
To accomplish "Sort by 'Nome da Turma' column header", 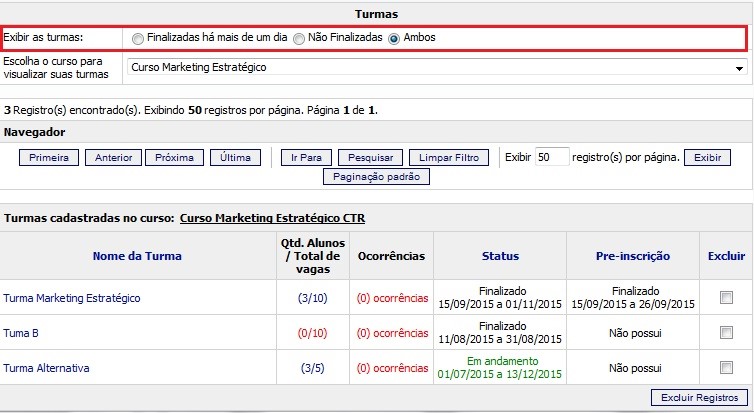I will [x=136, y=256].
